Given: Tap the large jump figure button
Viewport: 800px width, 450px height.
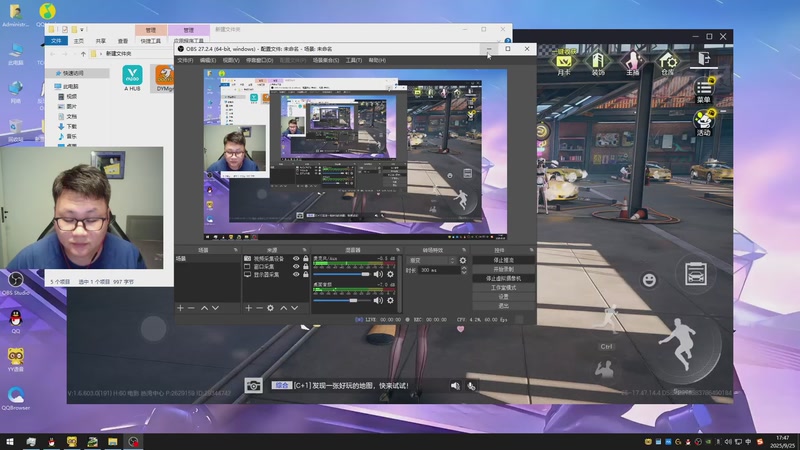Looking at the screenshot, I should tap(683, 344).
